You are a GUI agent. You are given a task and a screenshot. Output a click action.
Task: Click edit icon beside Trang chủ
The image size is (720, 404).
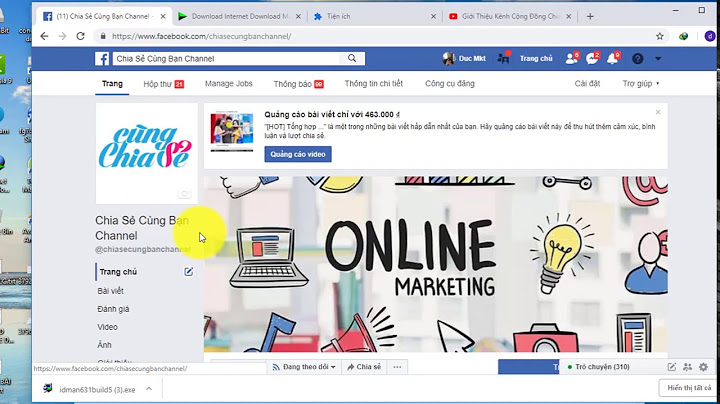pos(189,272)
